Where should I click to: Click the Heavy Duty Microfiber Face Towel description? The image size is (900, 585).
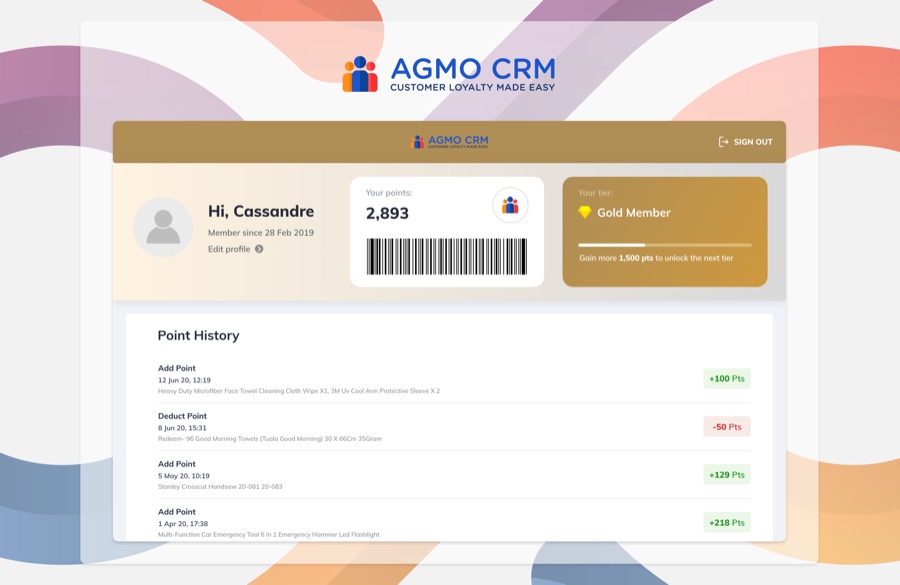point(299,391)
